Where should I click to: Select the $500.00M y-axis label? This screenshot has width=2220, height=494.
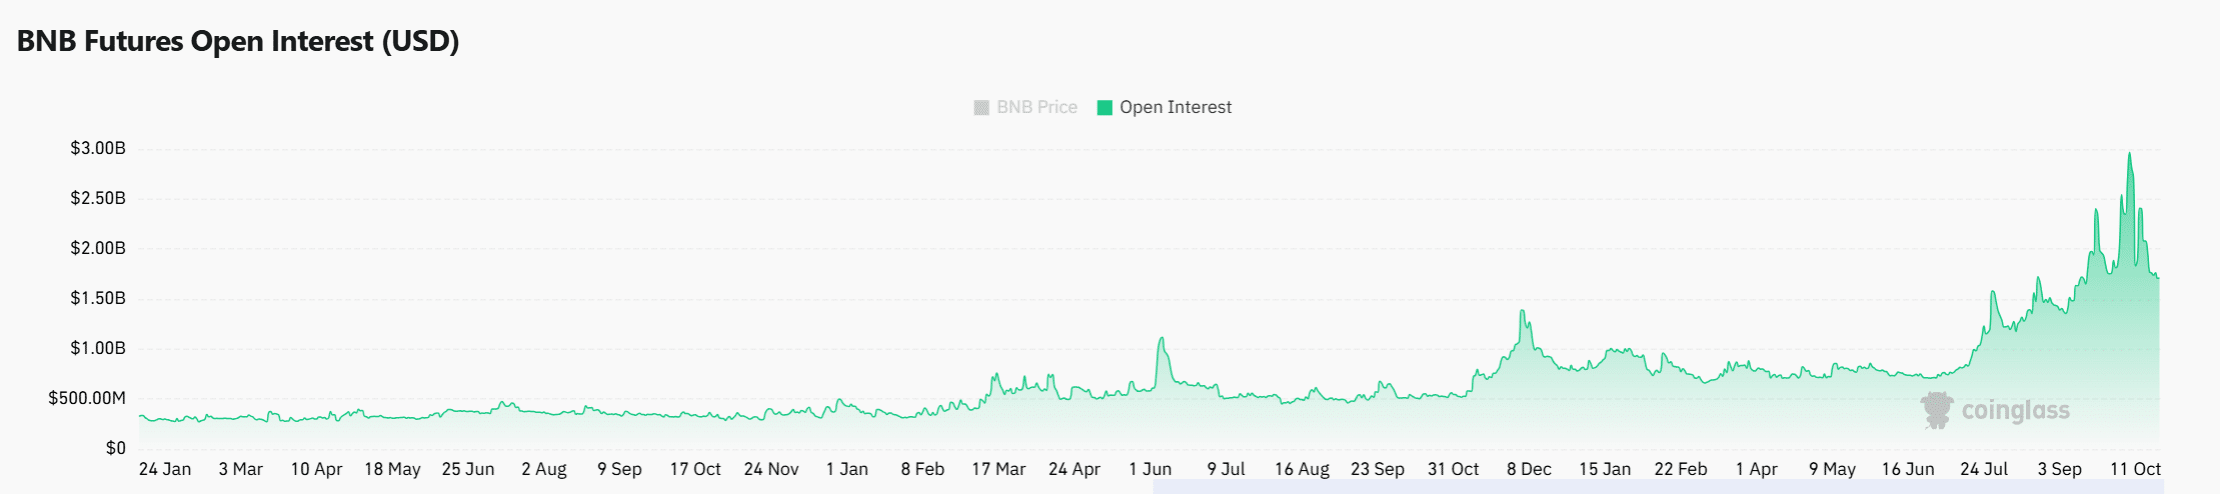(87, 399)
